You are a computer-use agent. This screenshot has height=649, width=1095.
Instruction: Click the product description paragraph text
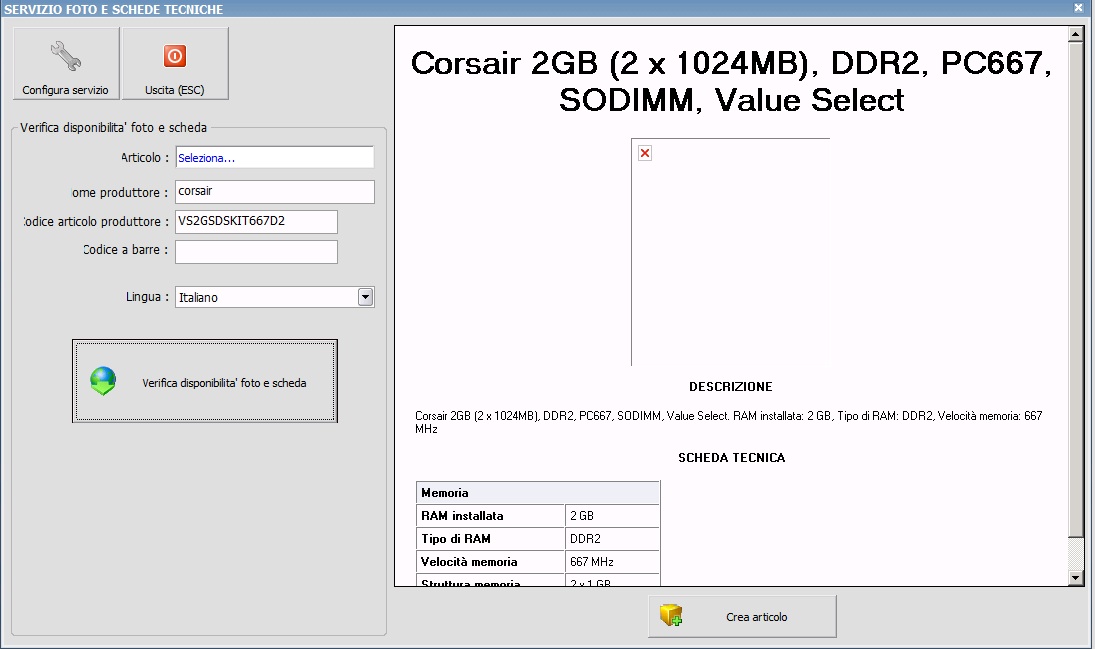[728, 422]
